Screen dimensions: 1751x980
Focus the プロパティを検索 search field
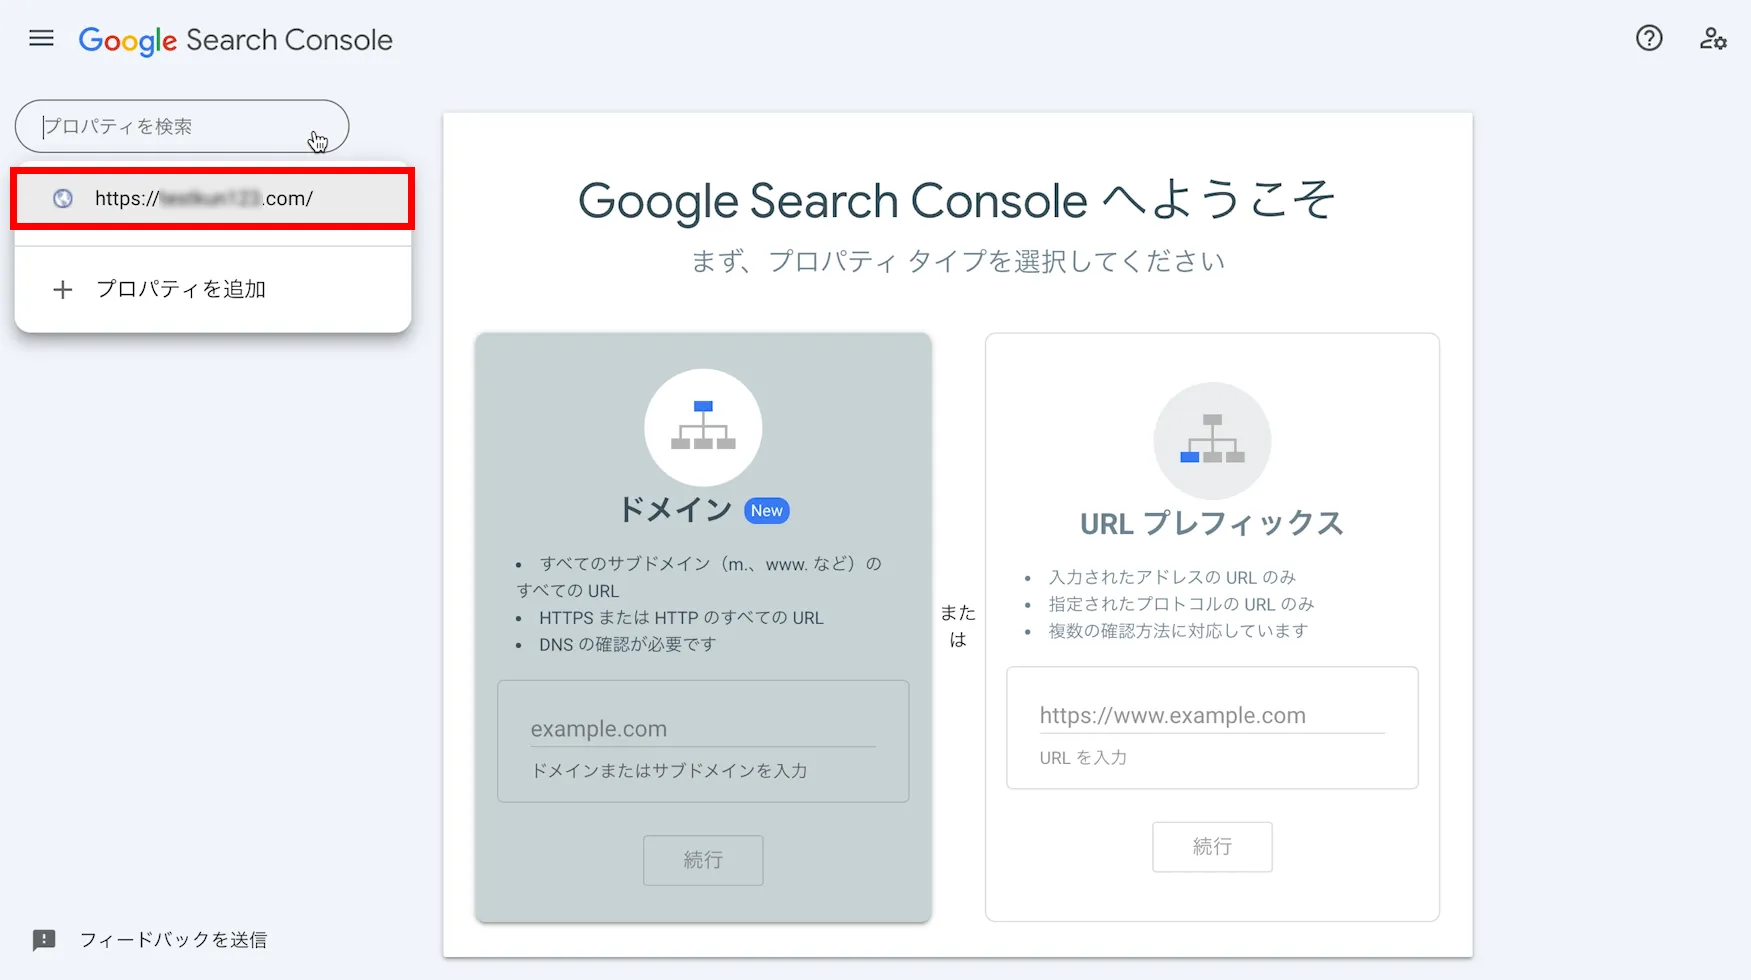click(x=182, y=126)
